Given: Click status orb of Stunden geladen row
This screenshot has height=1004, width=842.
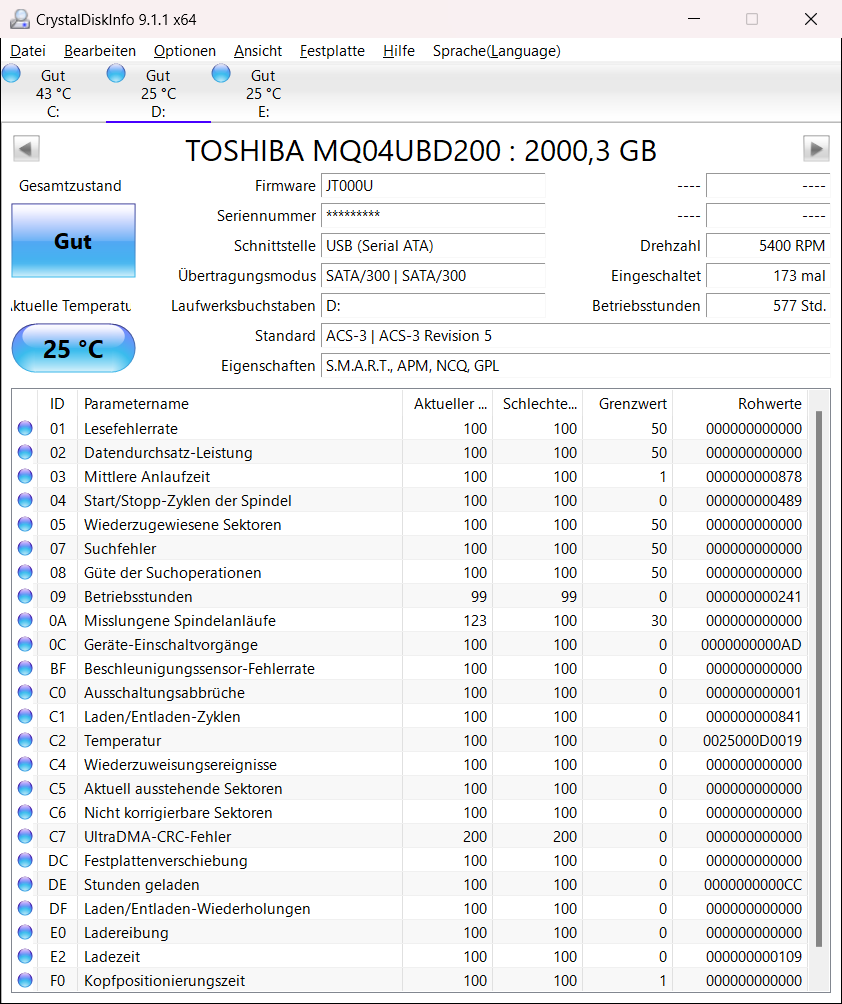Looking at the screenshot, I should pyautogui.click(x=25, y=884).
